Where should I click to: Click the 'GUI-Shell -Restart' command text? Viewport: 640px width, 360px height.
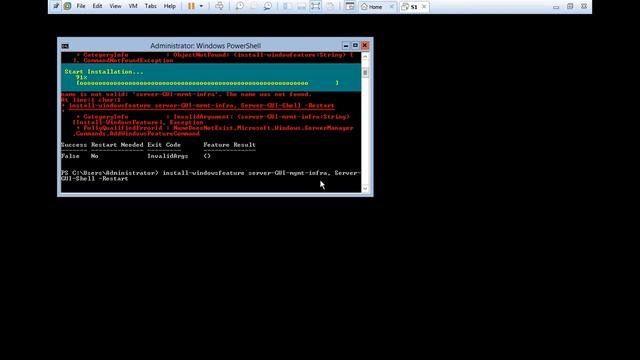[94, 179]
